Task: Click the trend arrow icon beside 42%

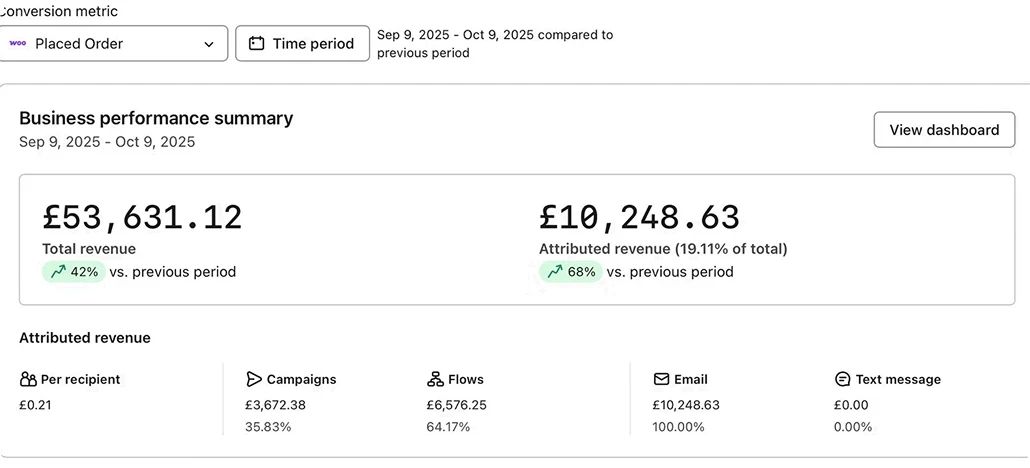Action: tap(58, 272)
